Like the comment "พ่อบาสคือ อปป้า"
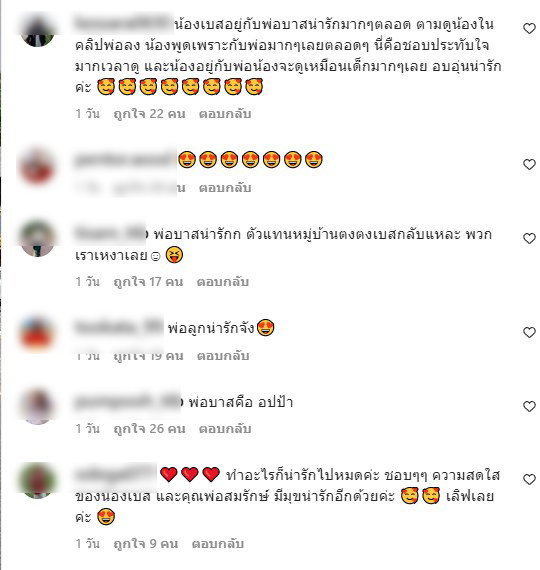The width and height of the screenshot is (540, 570). tap(529, 406)
